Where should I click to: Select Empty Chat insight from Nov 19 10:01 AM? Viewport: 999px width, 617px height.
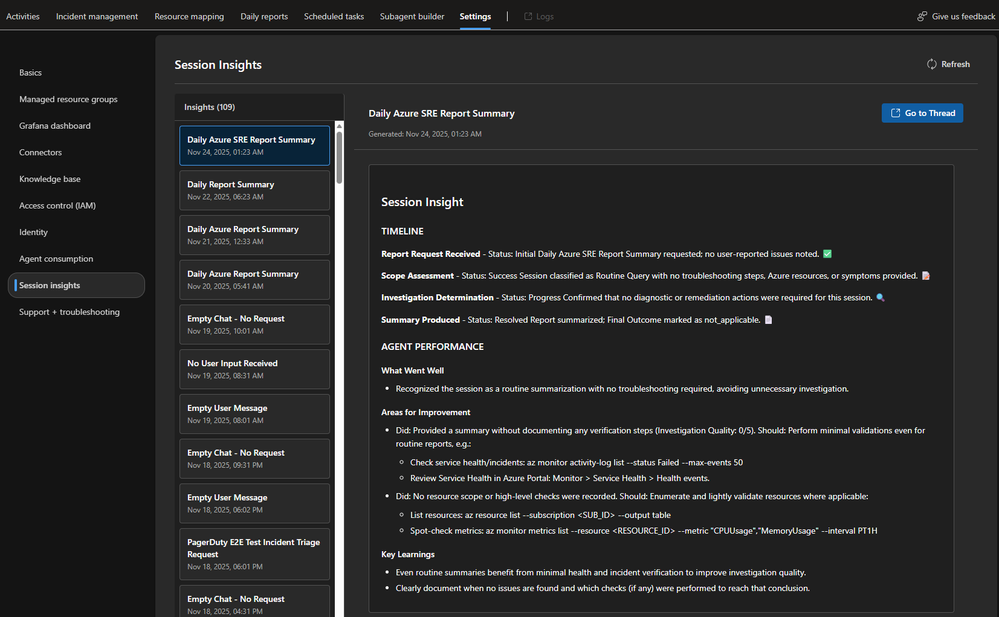[x=254, y=324]
